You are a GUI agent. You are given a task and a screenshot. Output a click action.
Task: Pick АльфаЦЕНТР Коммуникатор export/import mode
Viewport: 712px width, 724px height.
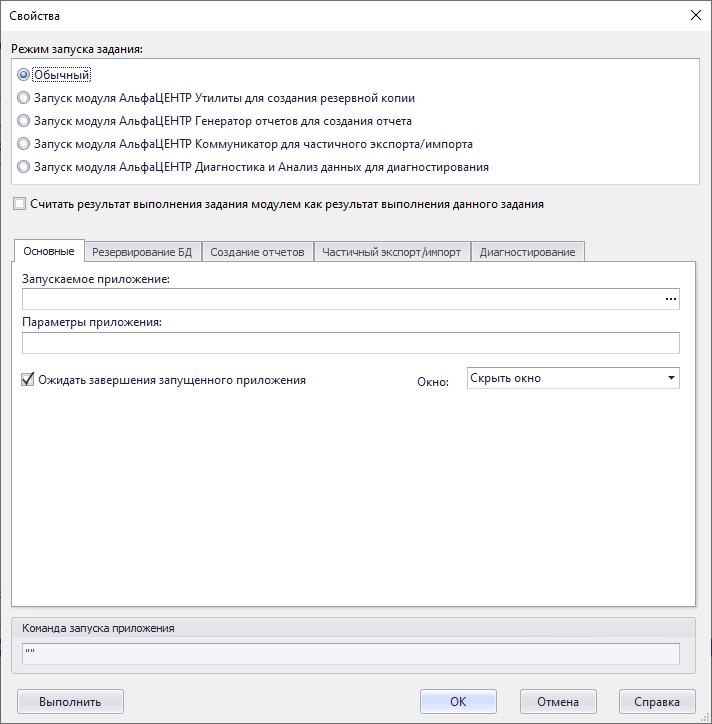(24, 144)
